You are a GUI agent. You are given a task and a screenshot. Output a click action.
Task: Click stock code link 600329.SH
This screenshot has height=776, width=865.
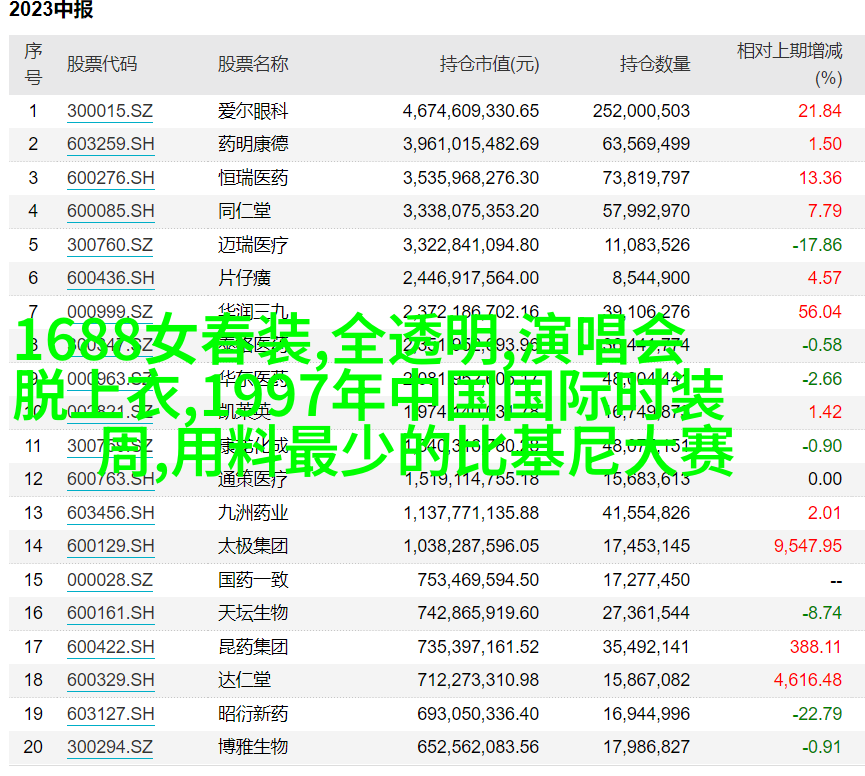click(x=110, y=679)
